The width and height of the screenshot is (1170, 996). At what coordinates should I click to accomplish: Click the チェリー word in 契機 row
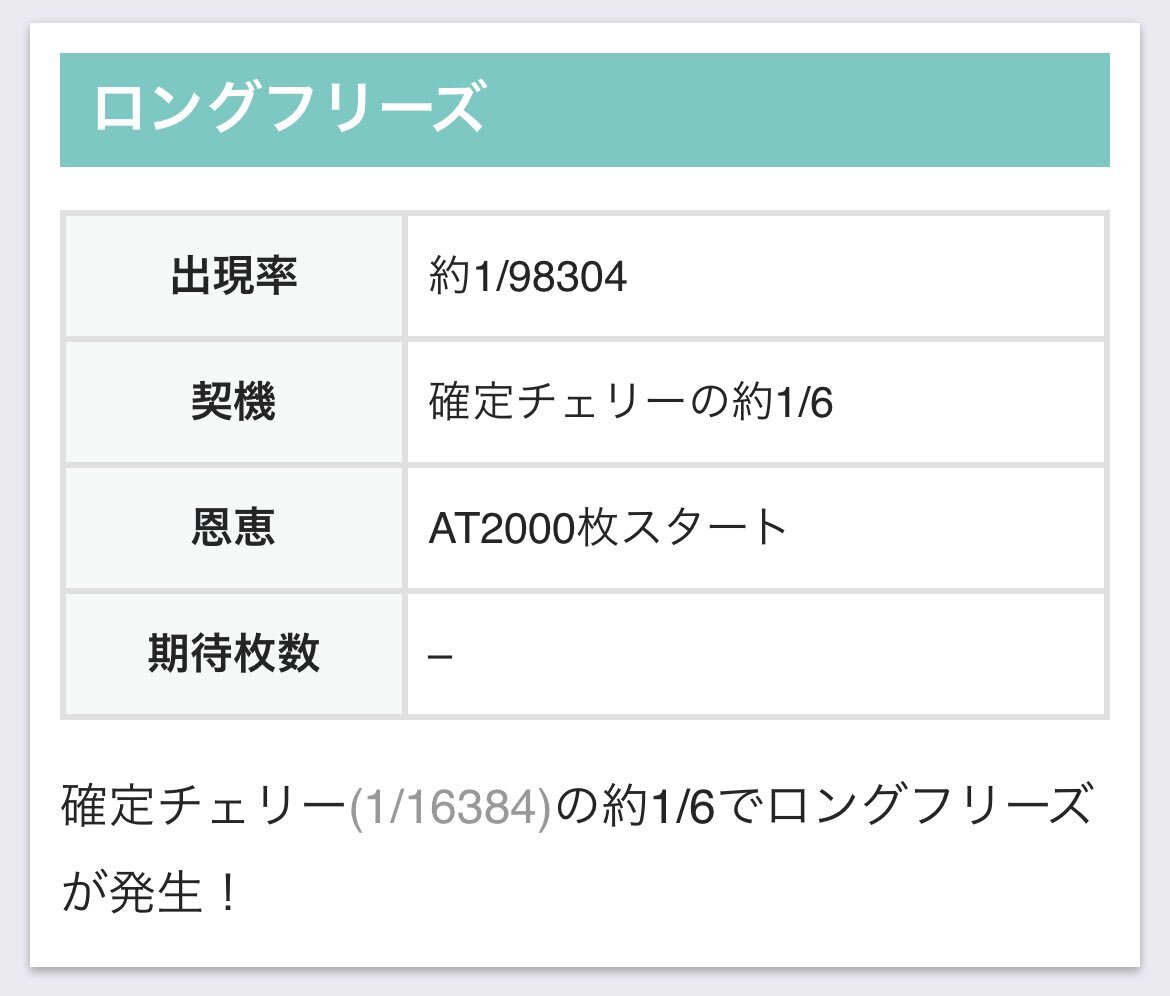point(599,401)
